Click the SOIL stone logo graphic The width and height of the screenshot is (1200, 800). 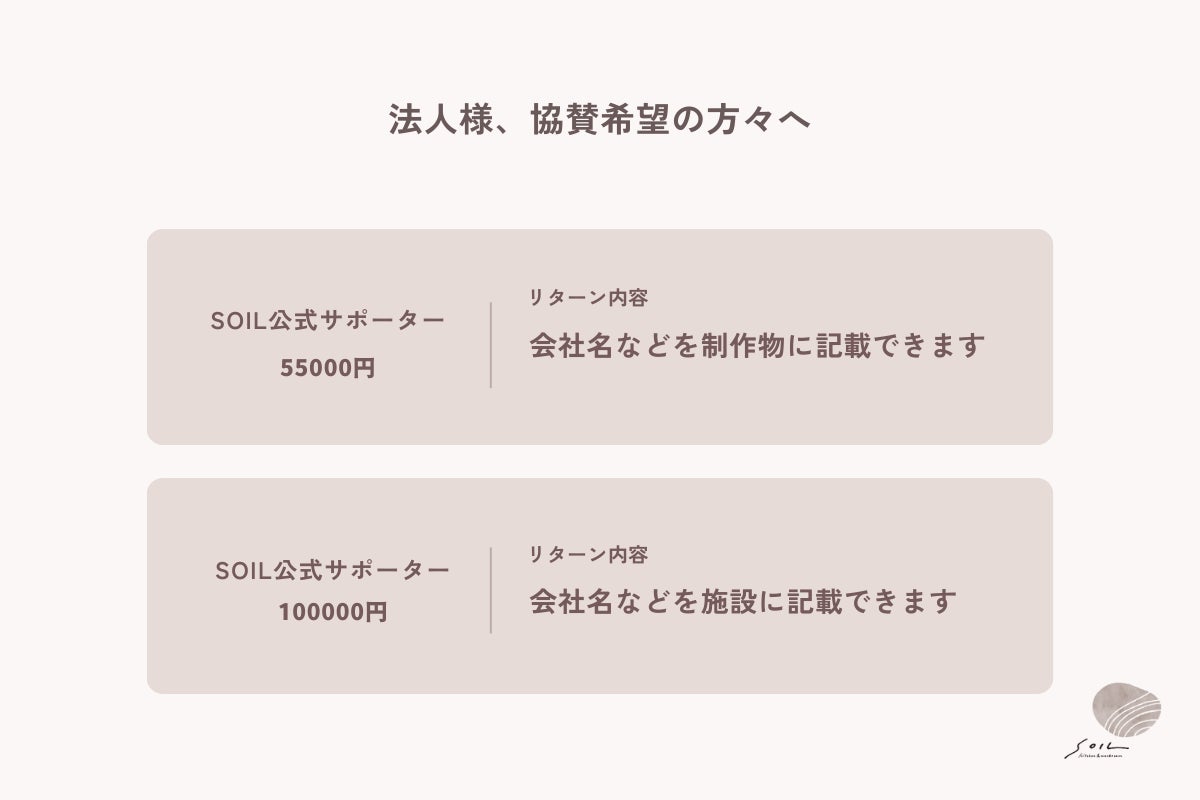coord(1127,714)
